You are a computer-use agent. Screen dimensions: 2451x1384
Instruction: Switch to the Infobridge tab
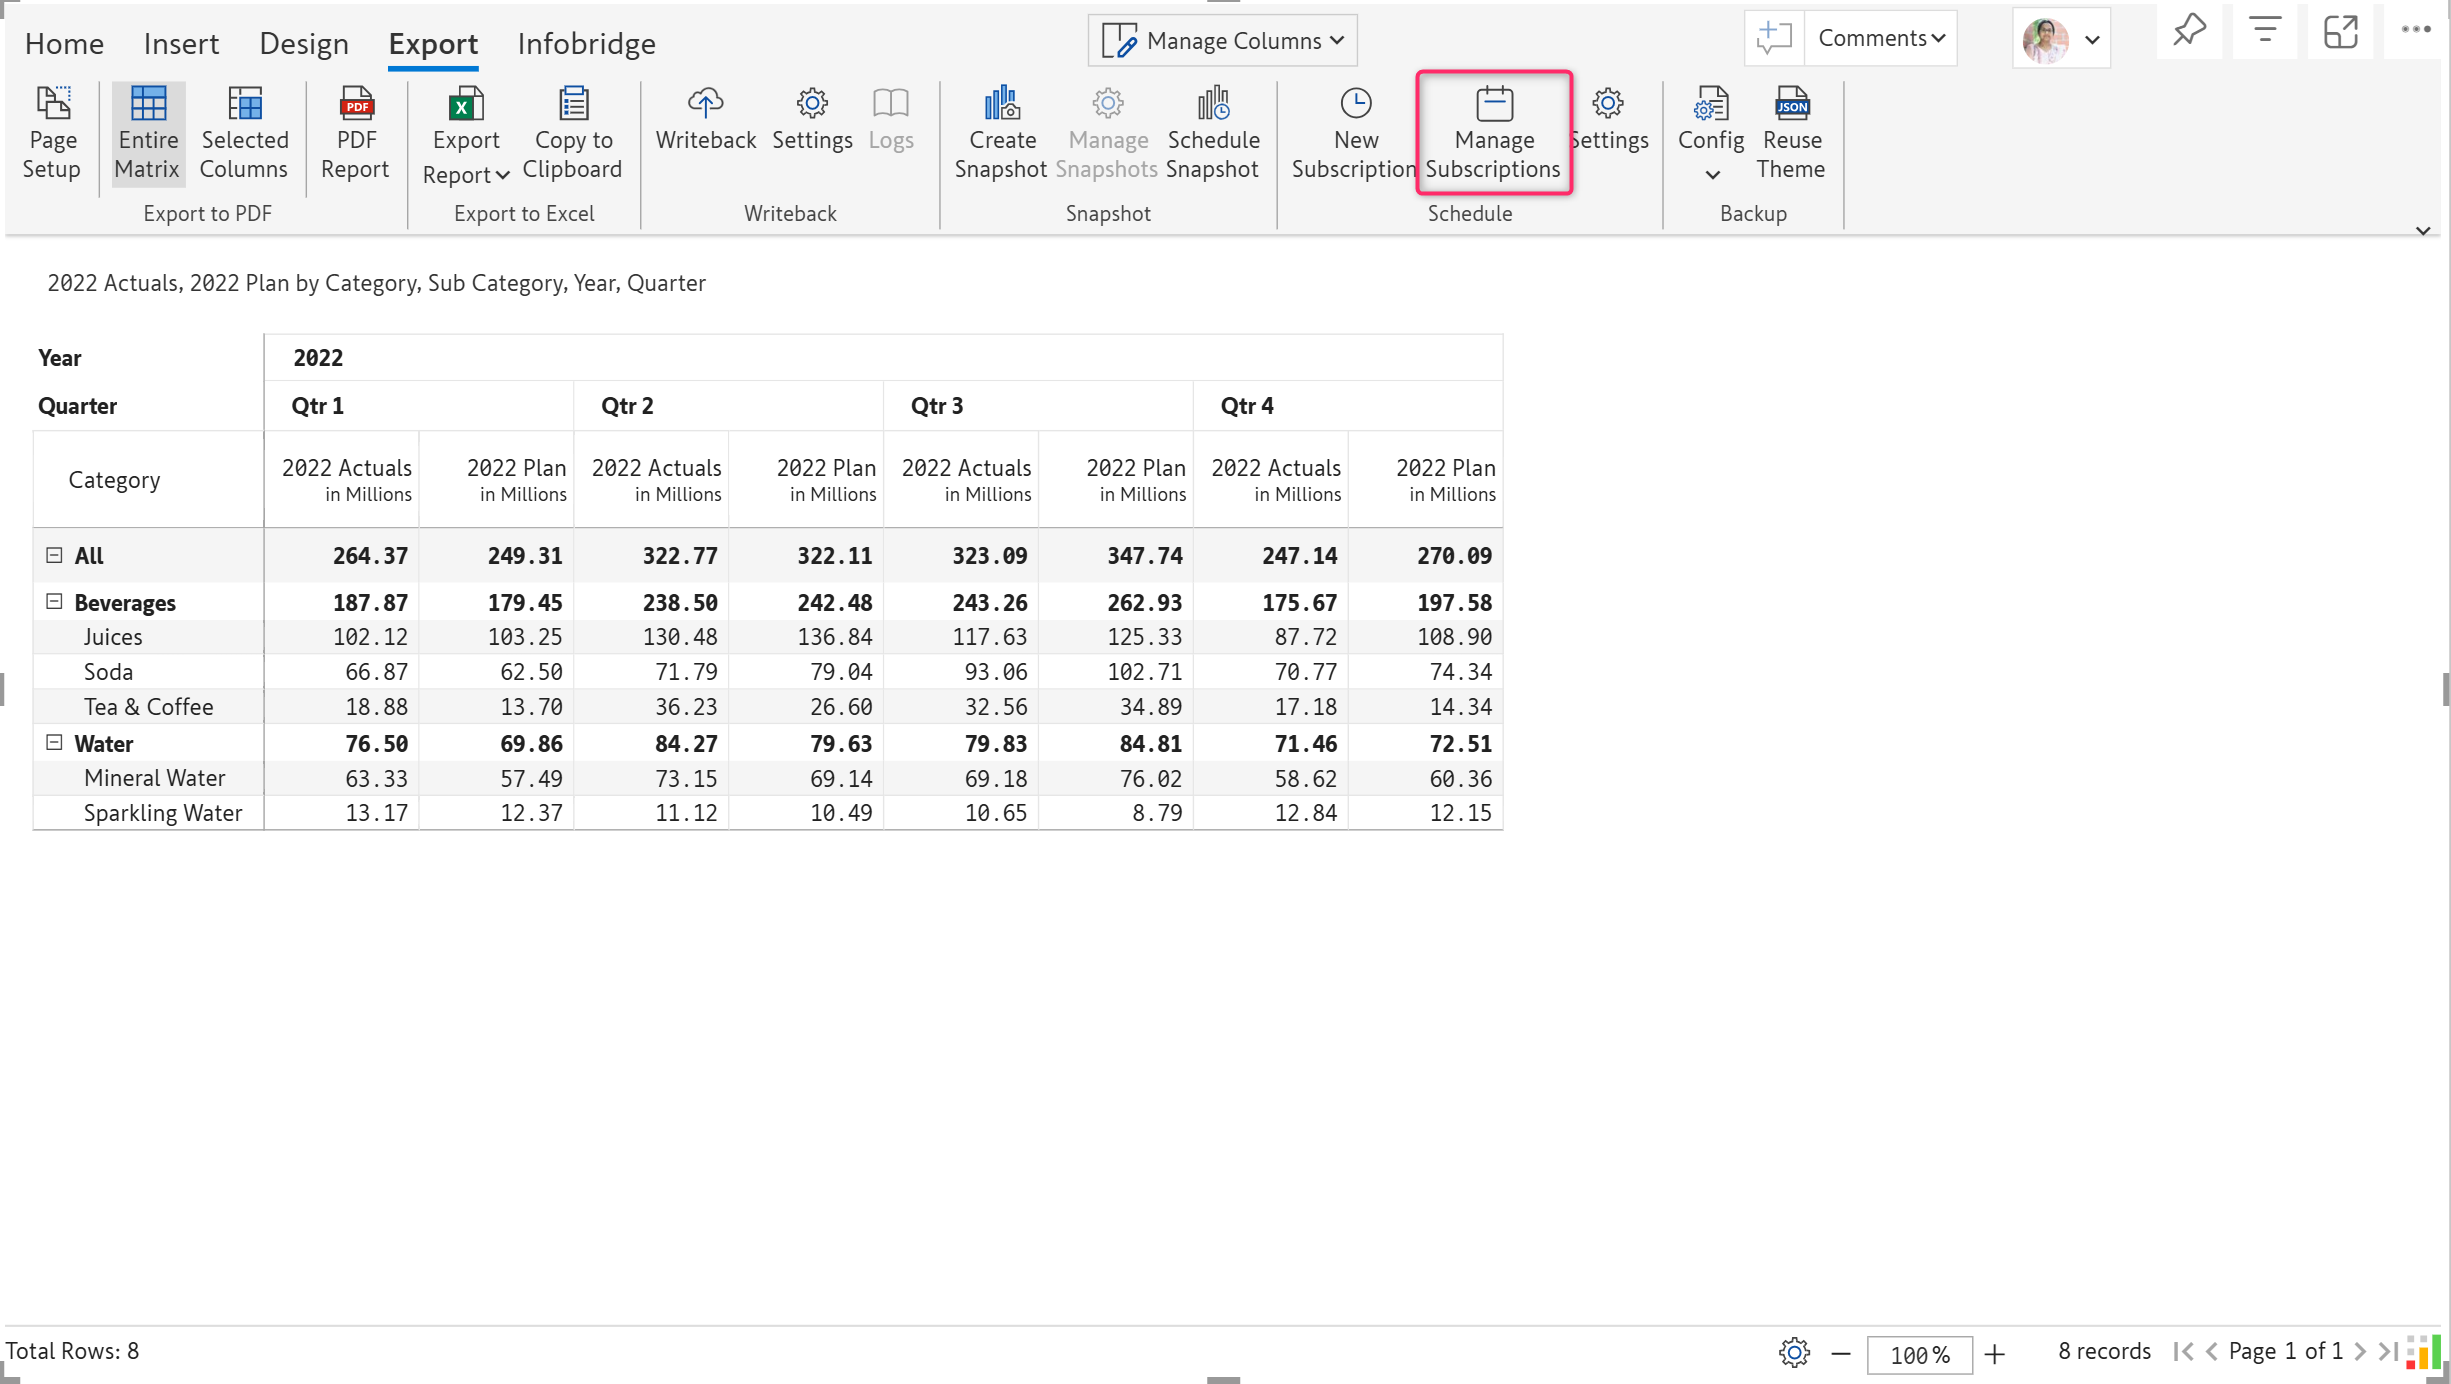point(586,44)
